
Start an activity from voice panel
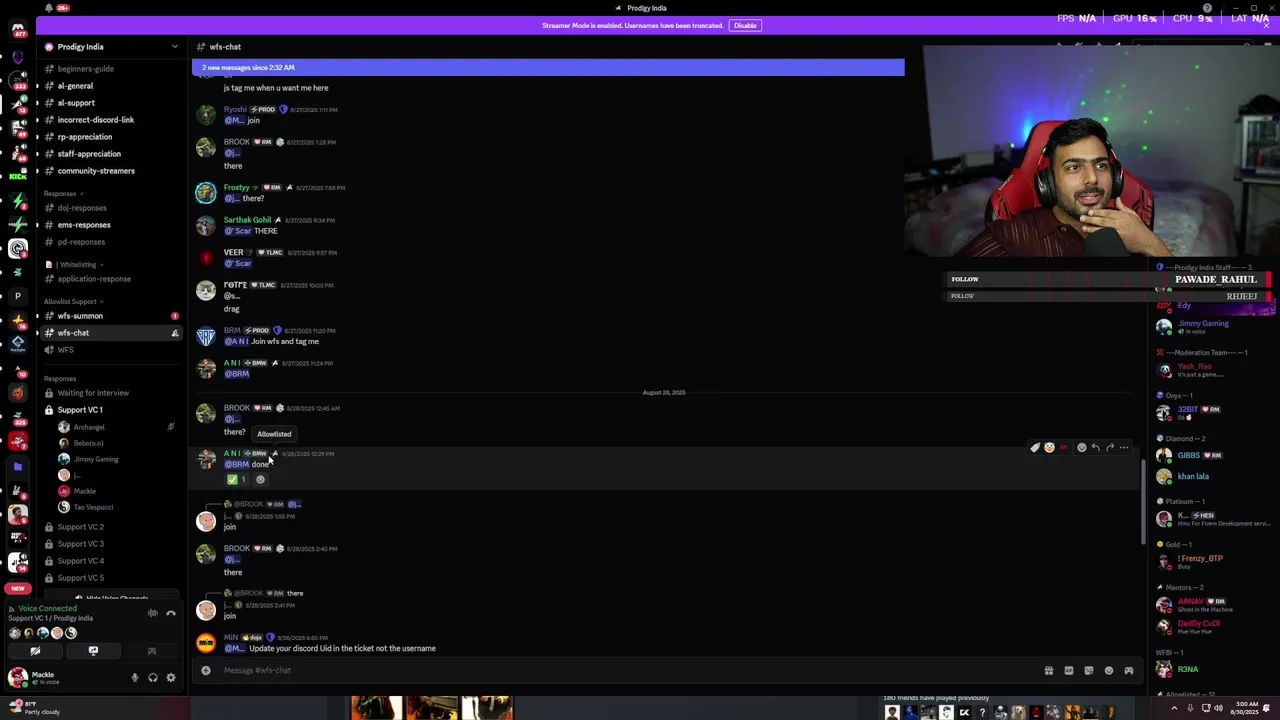click(x=152, y=651)
